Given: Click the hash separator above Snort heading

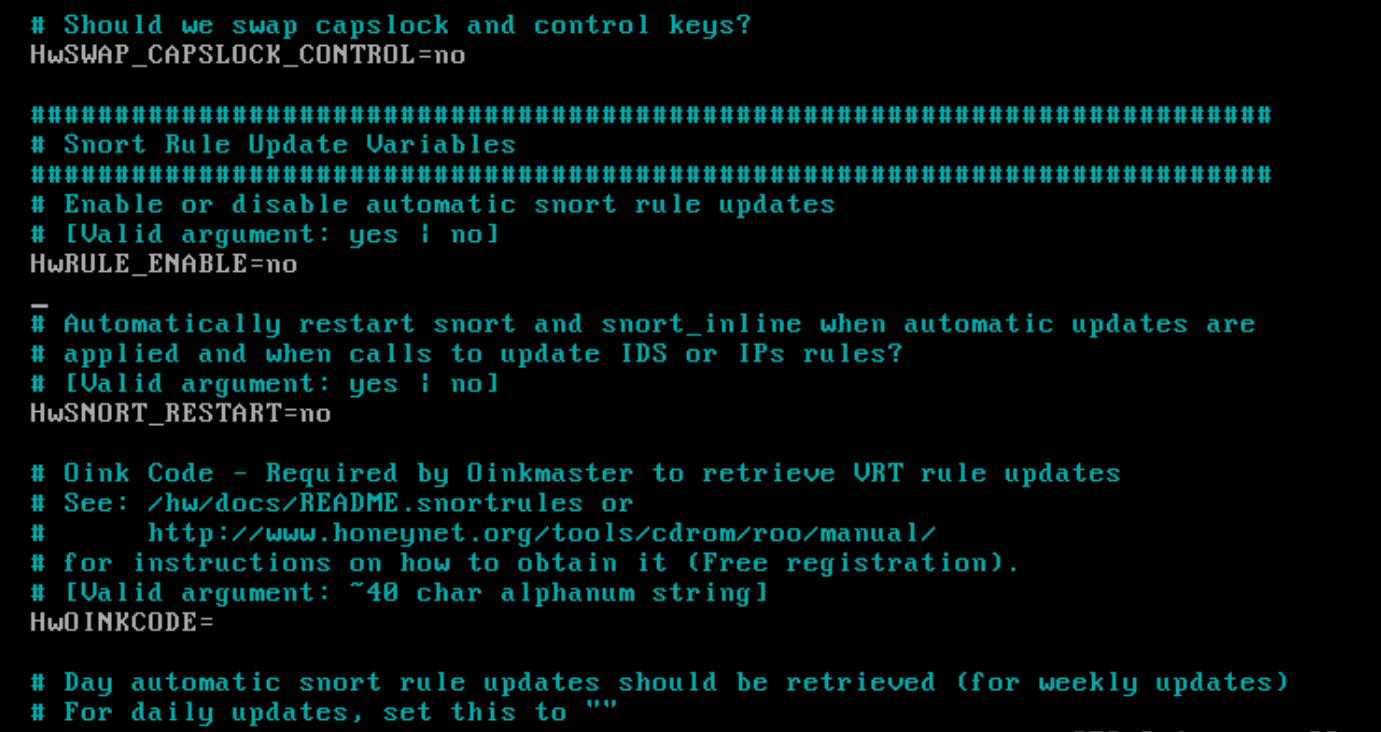Looking at the screenshot, I should pos(650,115).
